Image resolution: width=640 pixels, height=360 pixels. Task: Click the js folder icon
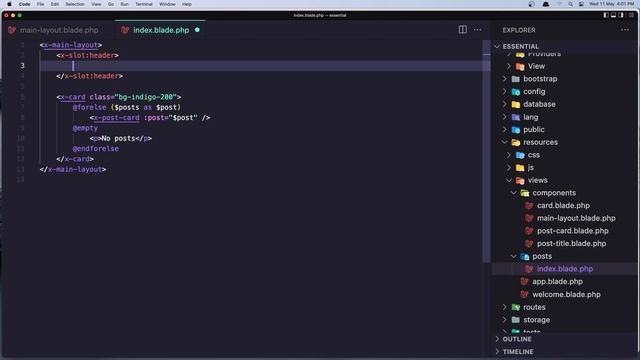[520, 167]
